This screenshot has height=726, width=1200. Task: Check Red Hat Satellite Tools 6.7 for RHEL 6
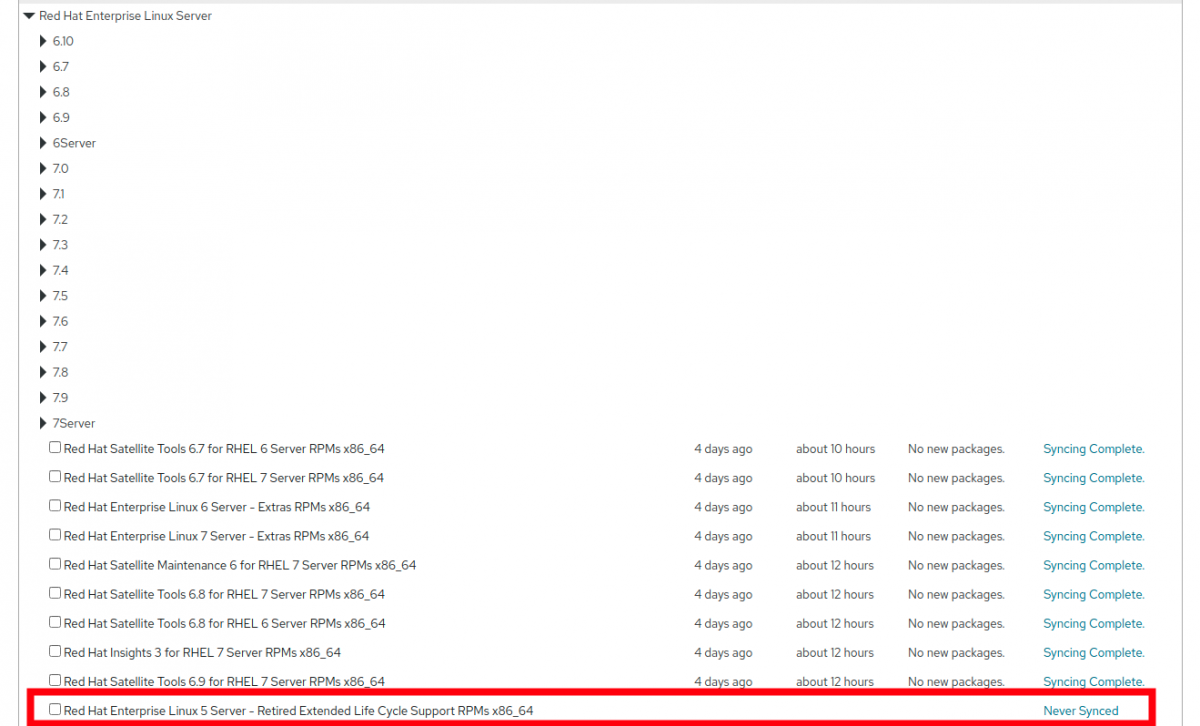55,448
